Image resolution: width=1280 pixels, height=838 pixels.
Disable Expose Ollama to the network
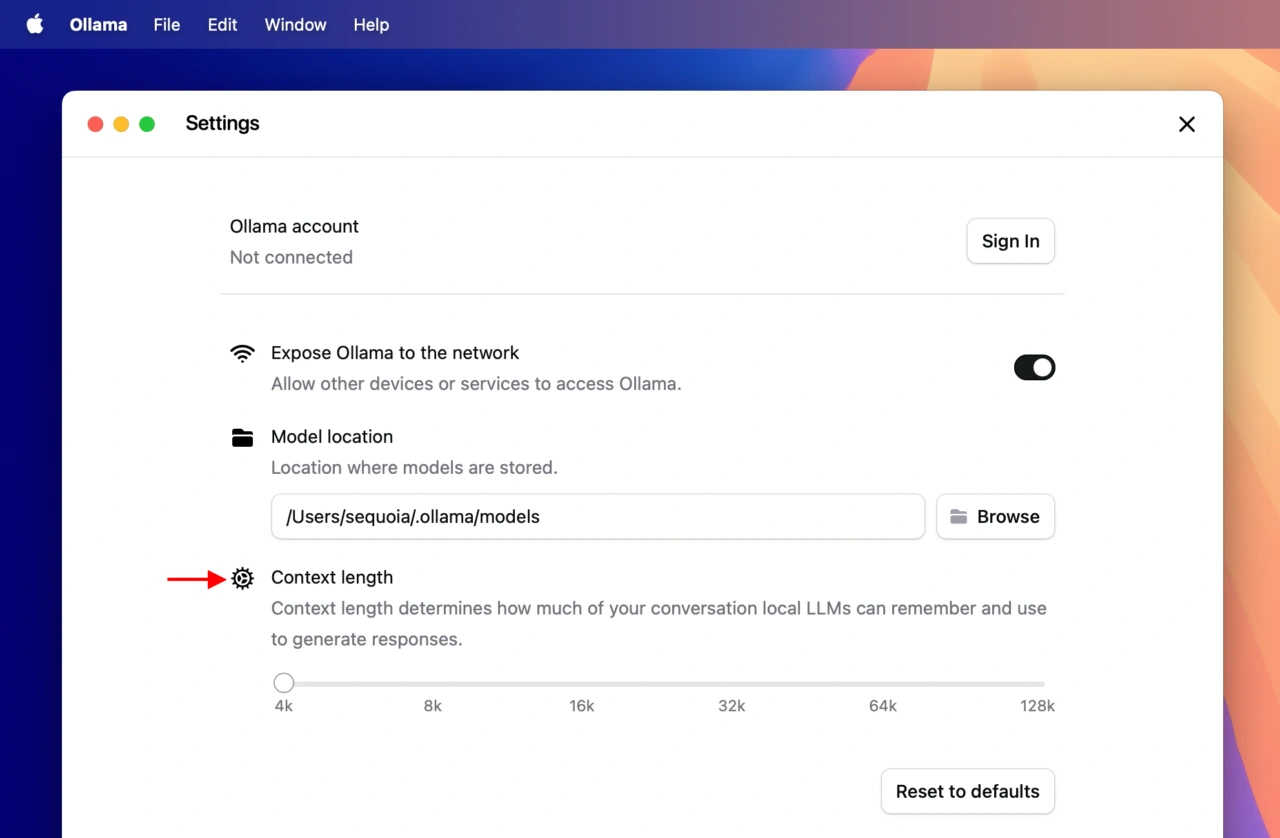point(1034,368)
